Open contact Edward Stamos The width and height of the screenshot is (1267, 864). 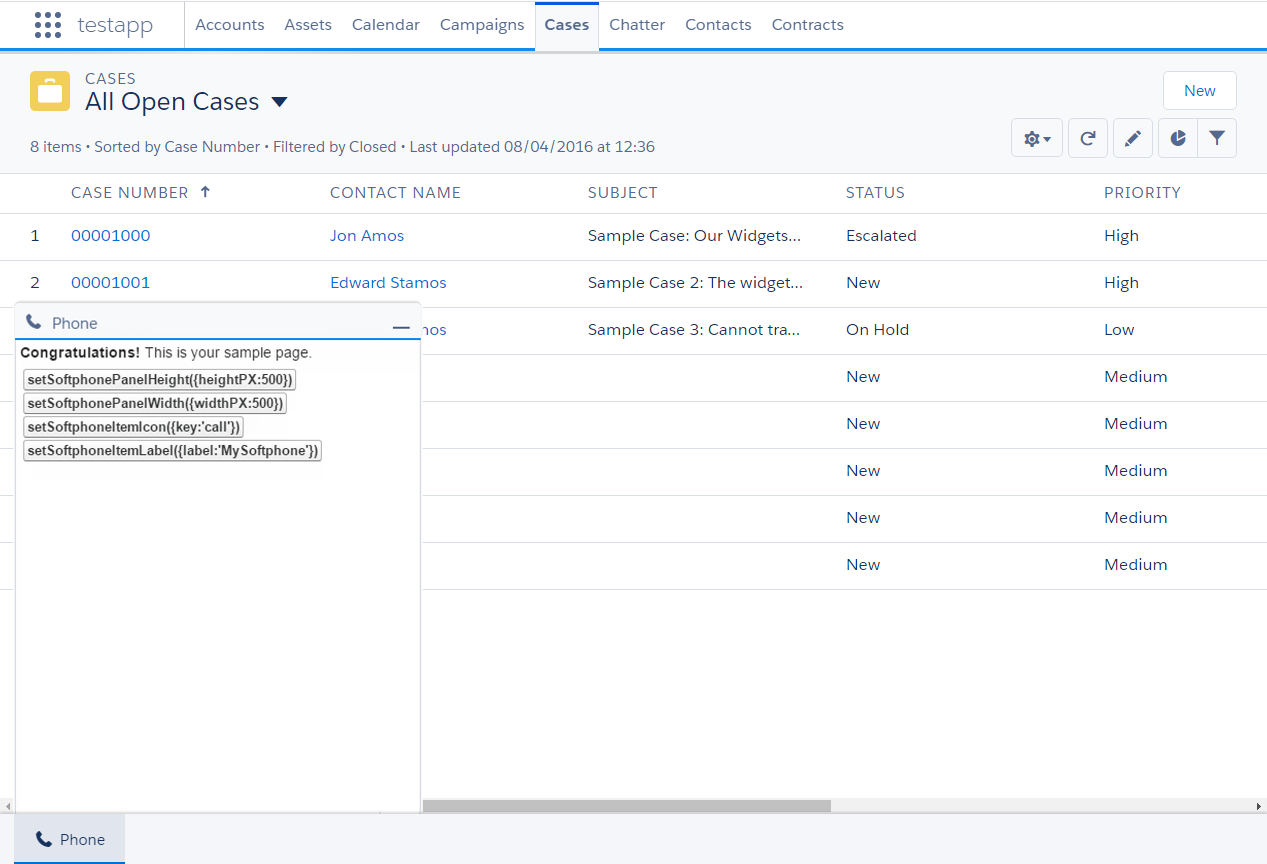(388, 282)
